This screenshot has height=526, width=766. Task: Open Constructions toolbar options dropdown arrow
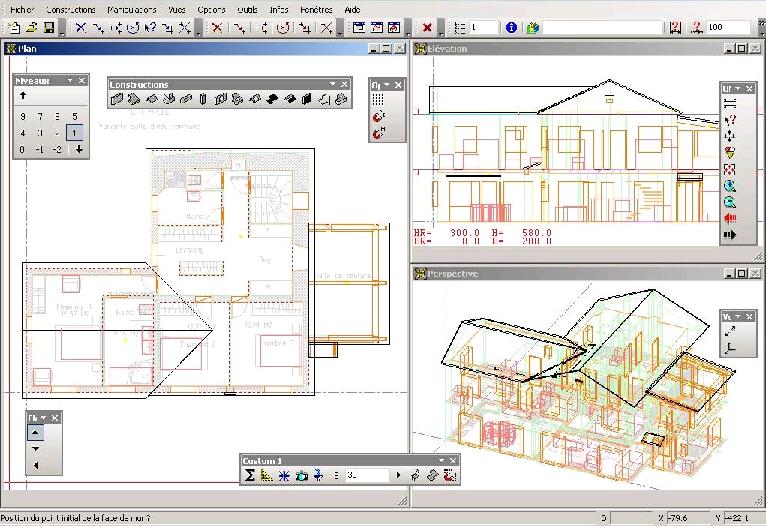[332, 85]
